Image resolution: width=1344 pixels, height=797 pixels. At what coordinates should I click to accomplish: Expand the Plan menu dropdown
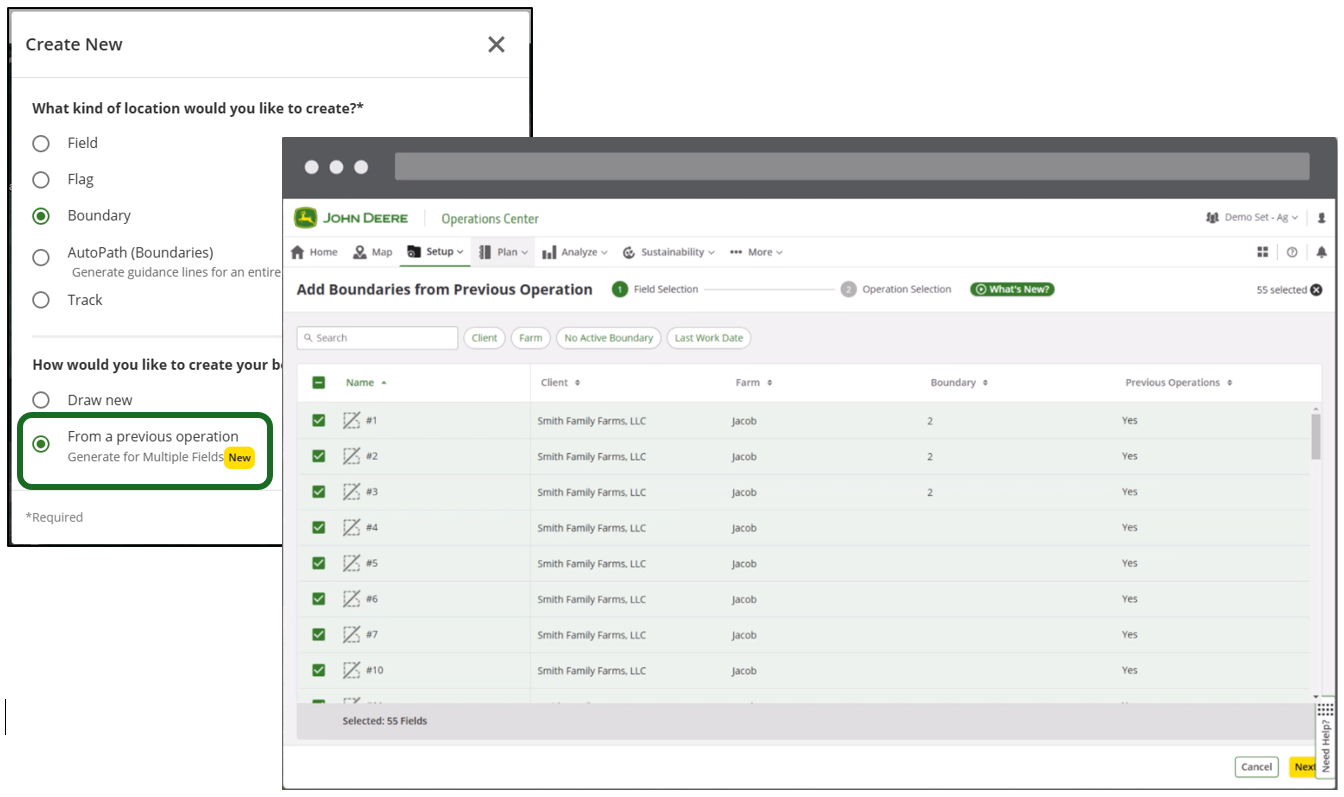[504, 252]
